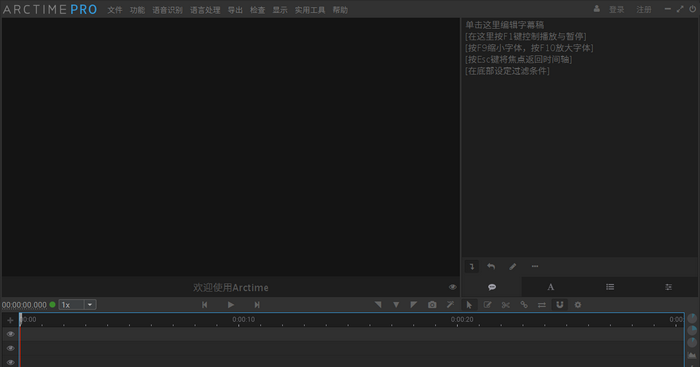The image size is (700, 381).
Task: Click the mark-out triangle icon
Action: (414, 305)
